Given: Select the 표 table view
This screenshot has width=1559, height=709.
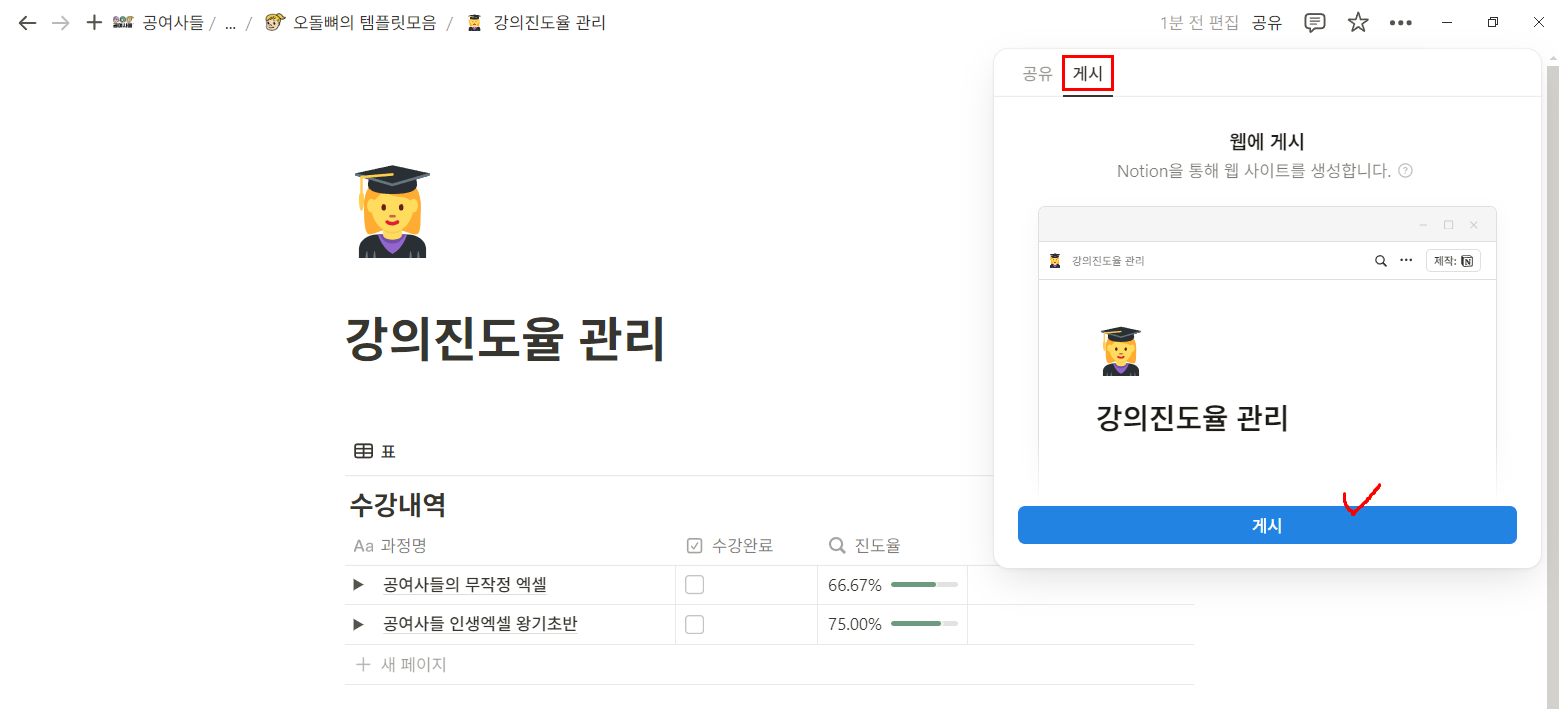Looking at the screenshot, I should pos(376,452).
